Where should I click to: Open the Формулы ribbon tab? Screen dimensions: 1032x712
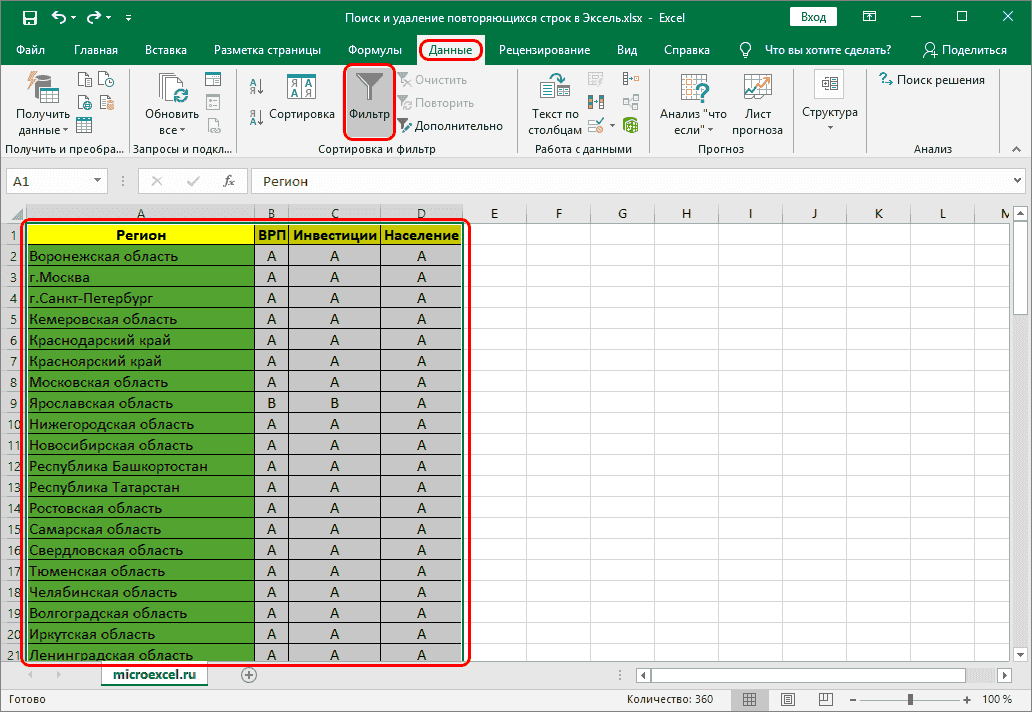coord(374,48)
